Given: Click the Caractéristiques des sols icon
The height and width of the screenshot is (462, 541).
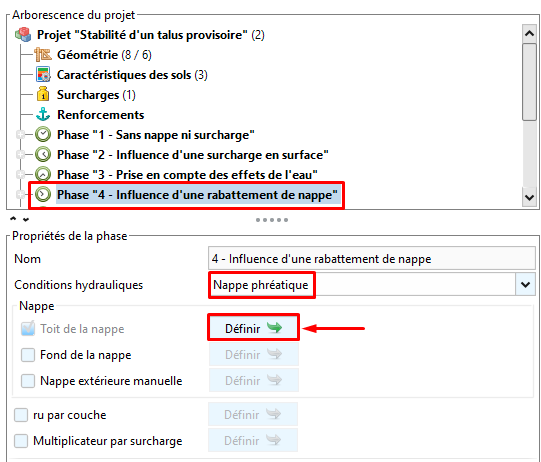Looking at the screenshot, I should 43,75.
